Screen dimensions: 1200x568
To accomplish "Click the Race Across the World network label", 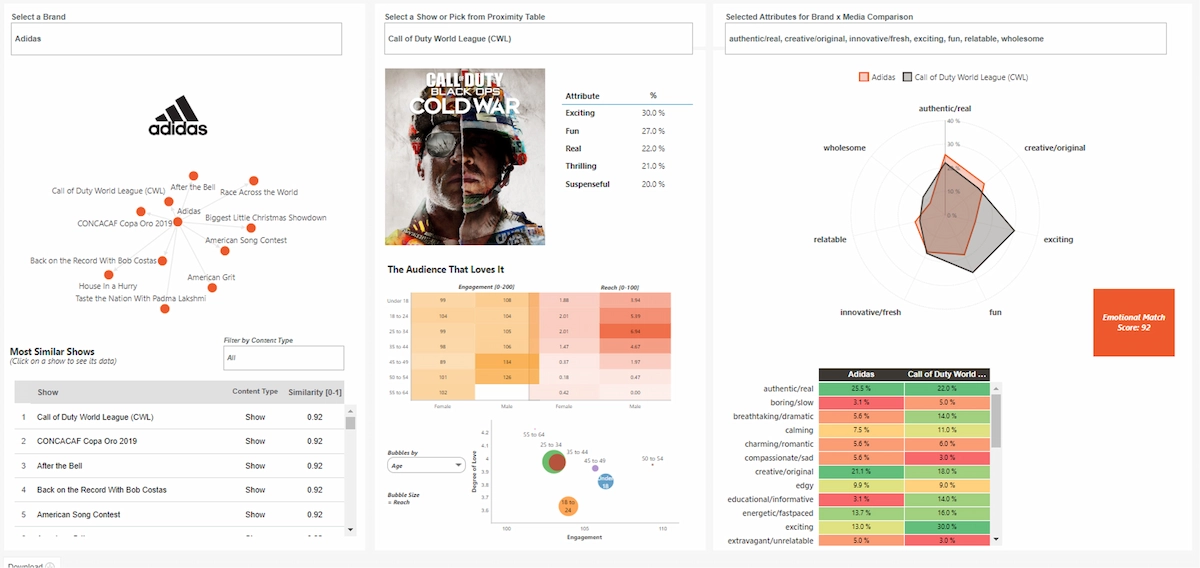I will pyautogui.click(x=259, y=192).
